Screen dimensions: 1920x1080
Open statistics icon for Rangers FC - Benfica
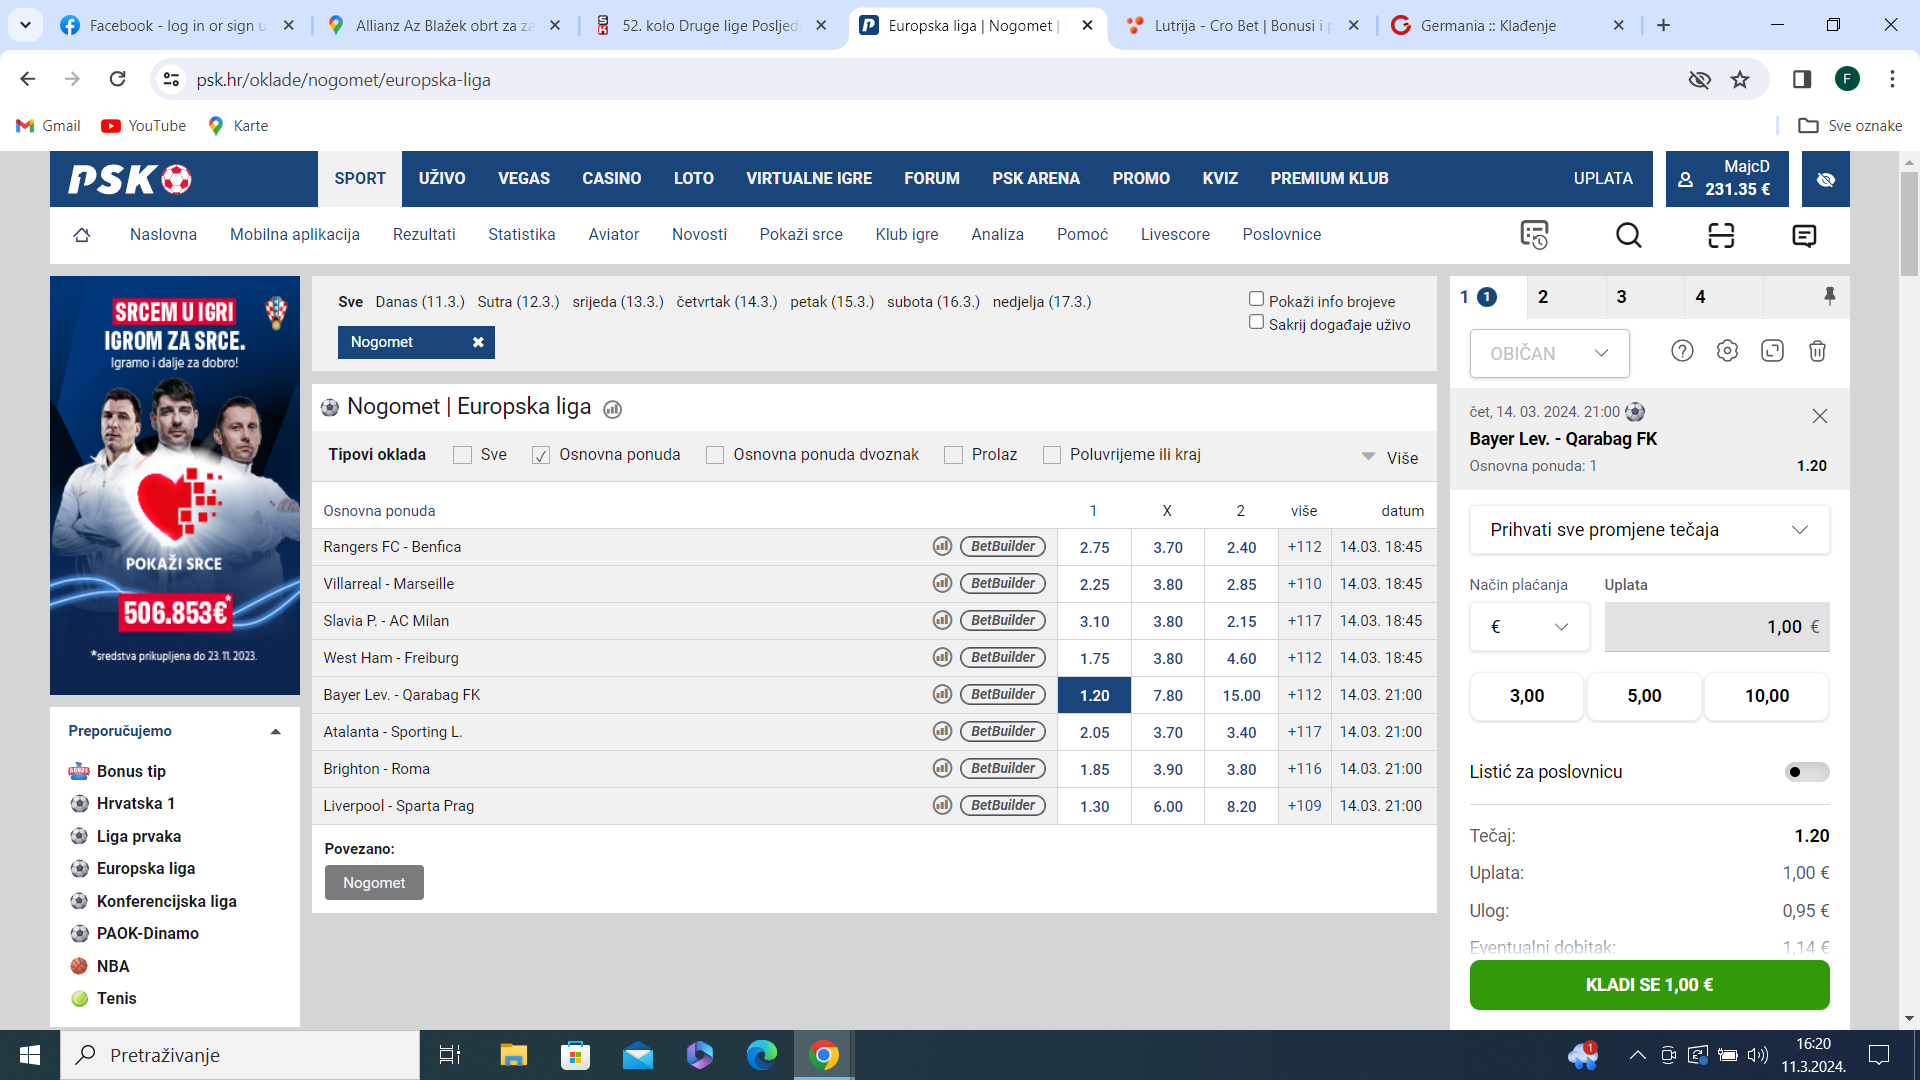point(942,546)
